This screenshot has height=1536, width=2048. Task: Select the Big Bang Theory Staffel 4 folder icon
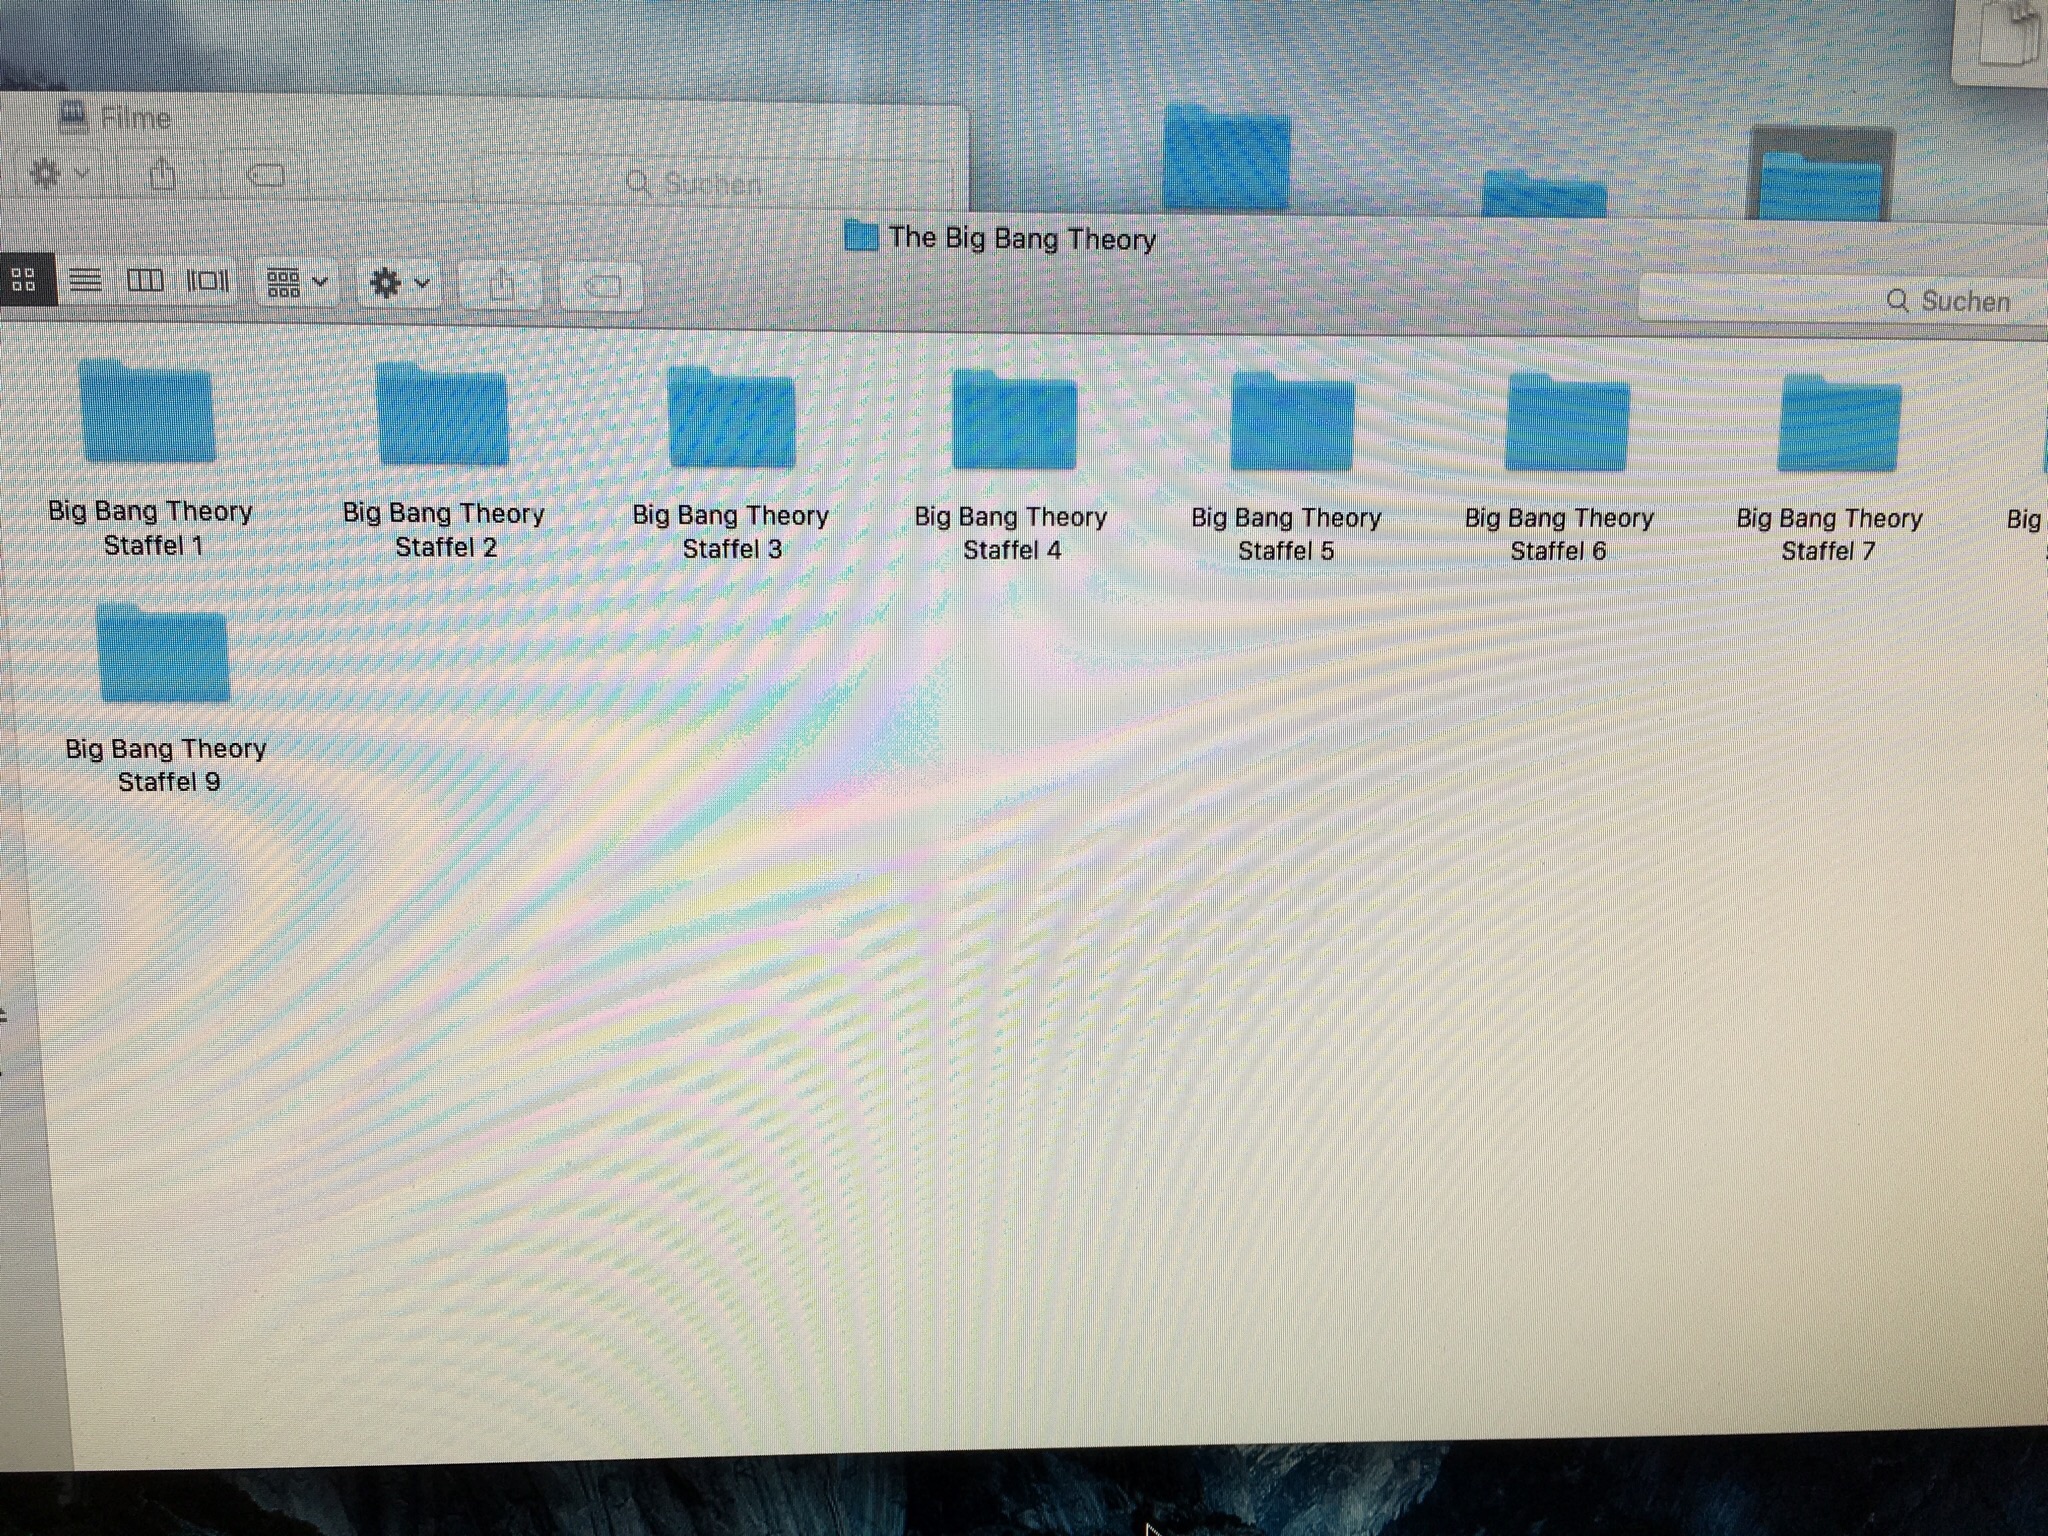1015,420
